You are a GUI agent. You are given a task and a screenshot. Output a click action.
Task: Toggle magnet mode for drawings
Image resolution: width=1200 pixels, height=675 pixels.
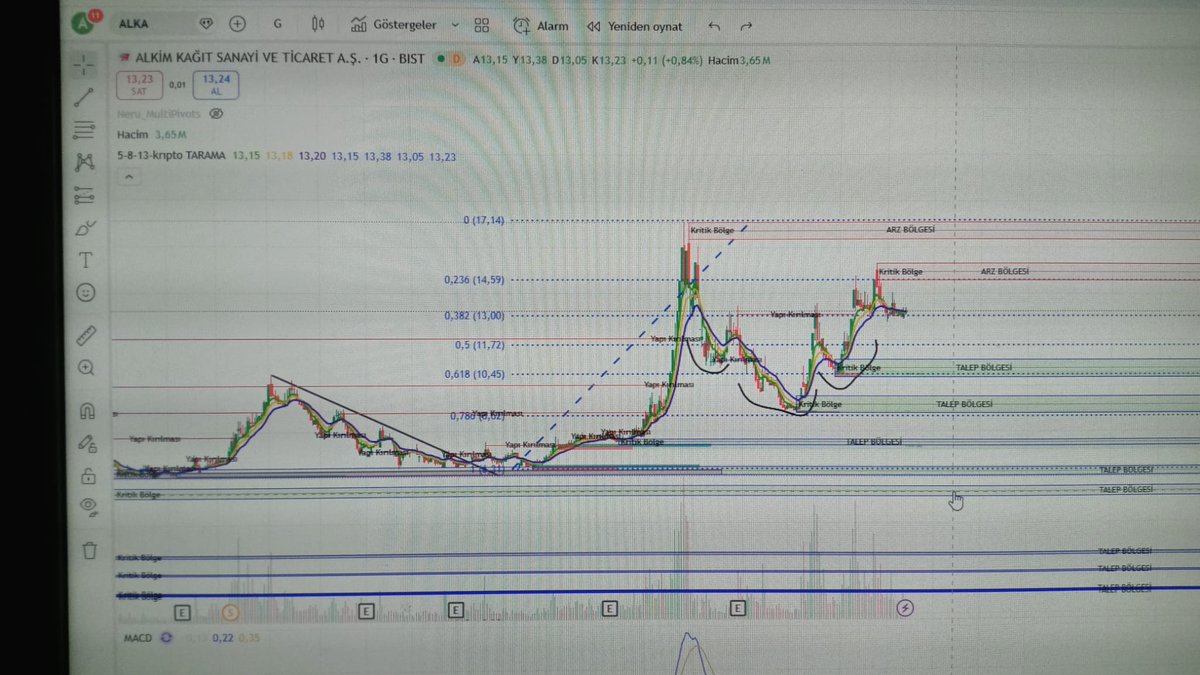87,410
